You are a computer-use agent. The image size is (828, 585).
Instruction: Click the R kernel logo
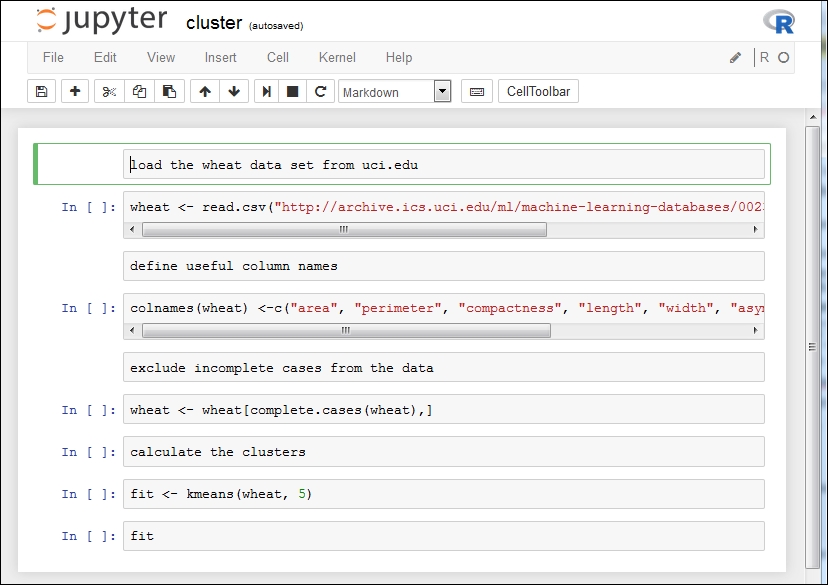pyautogui.click(x=779, y=22)
